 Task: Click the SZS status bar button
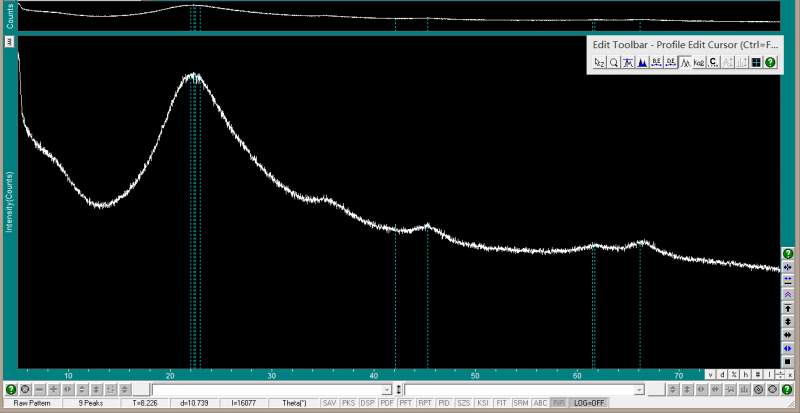point(463,403)
